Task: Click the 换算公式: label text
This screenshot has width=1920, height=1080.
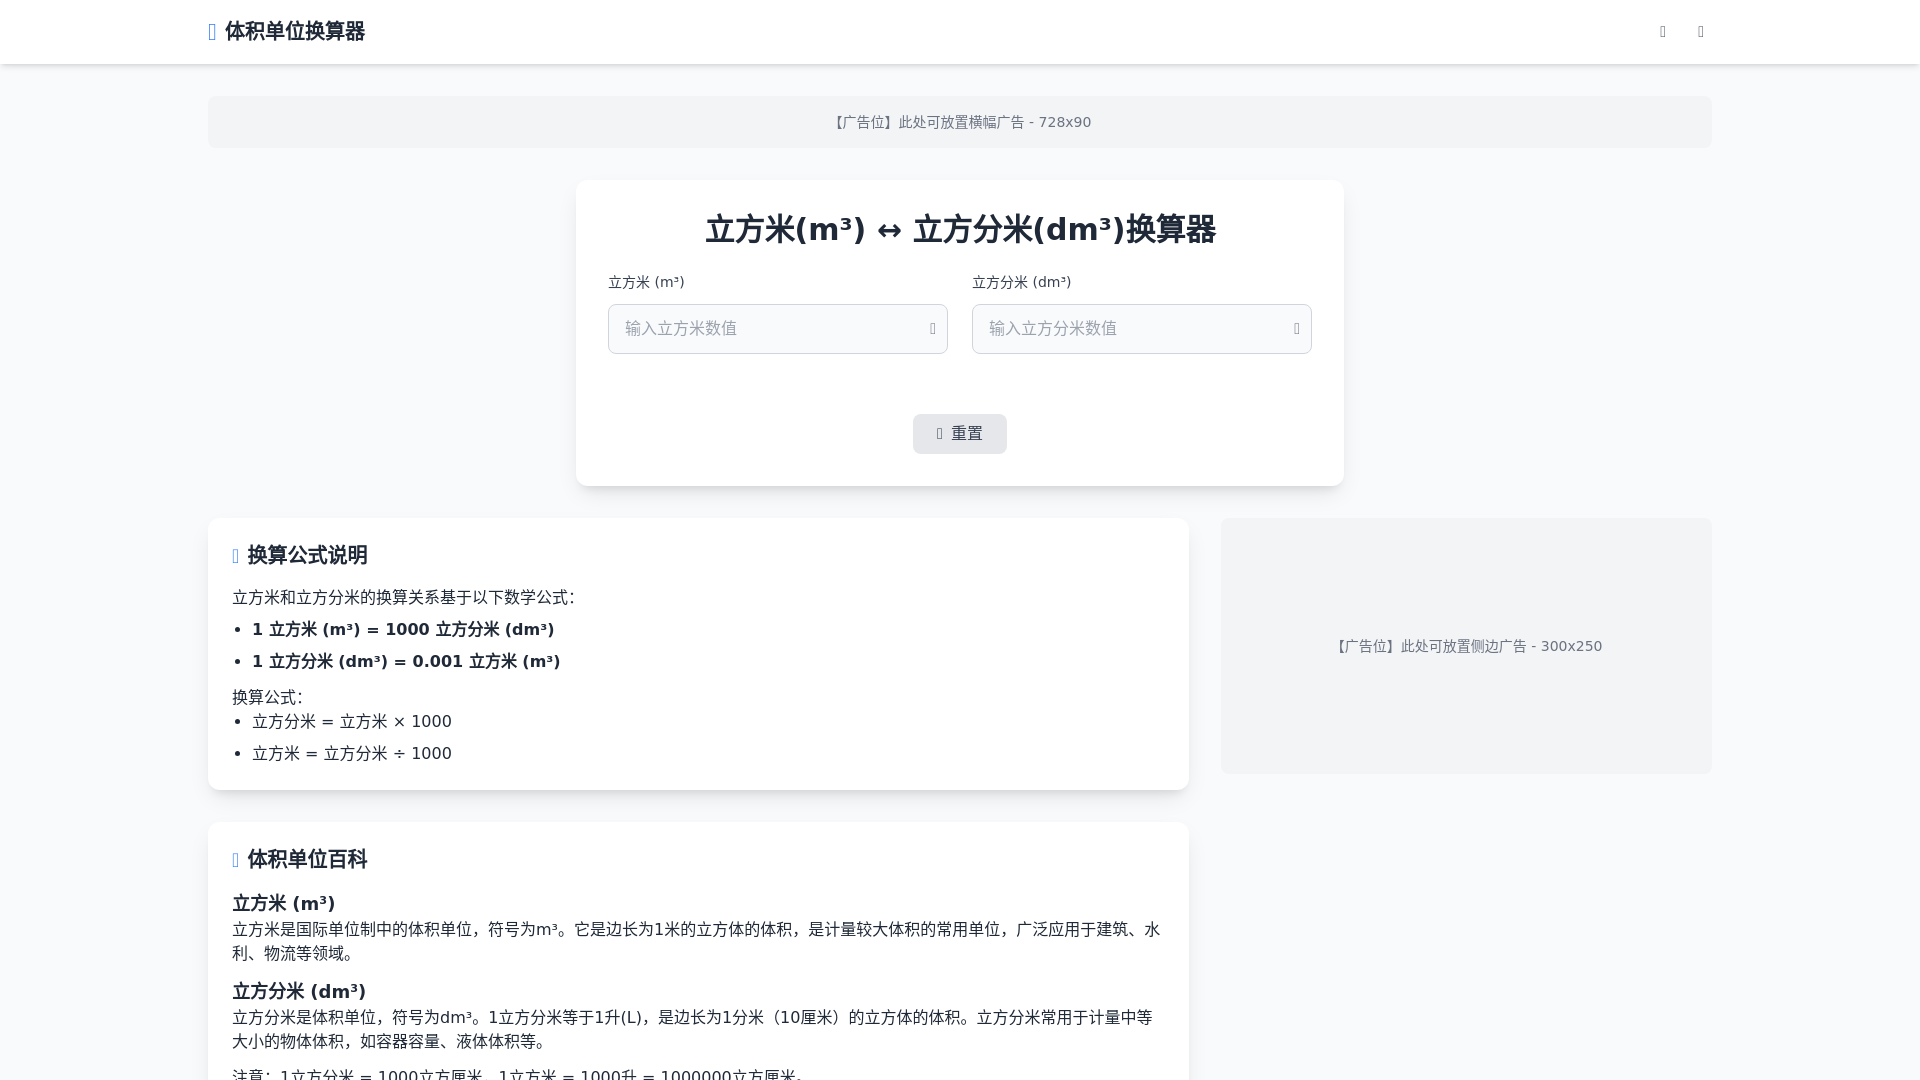Action: pos(267,698)
